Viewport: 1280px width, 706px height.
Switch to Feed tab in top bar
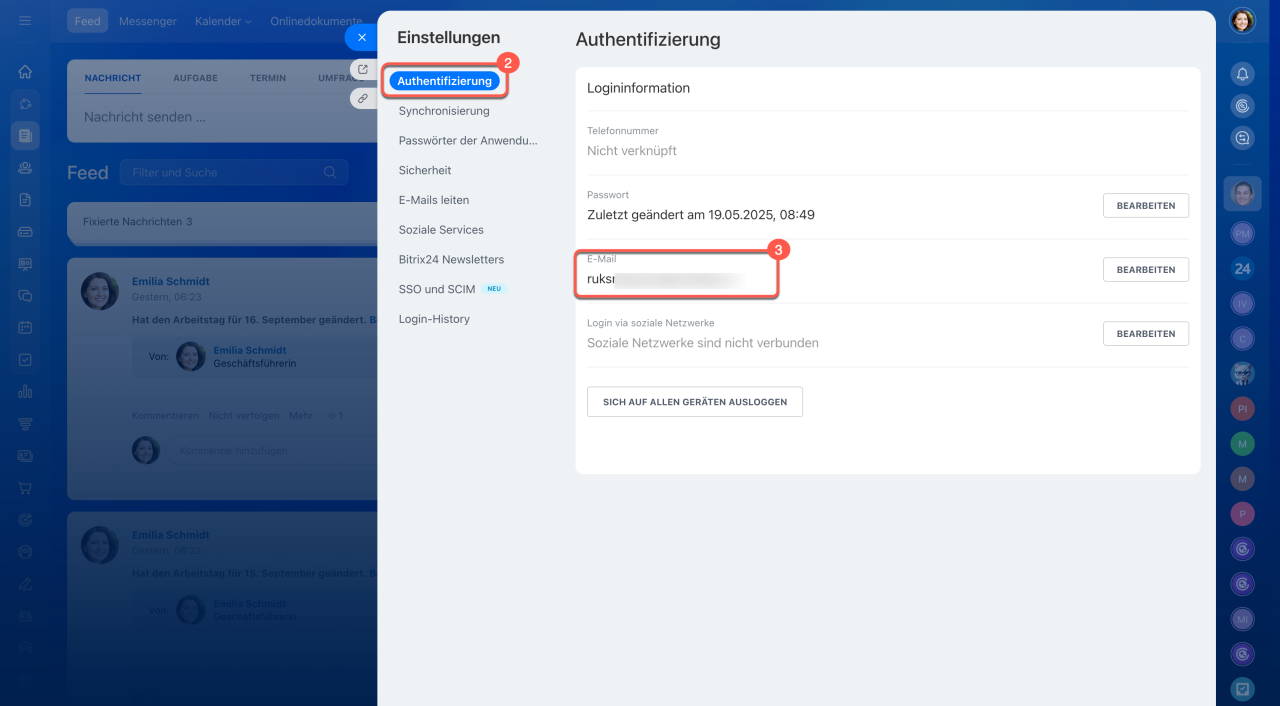[88, 21]
